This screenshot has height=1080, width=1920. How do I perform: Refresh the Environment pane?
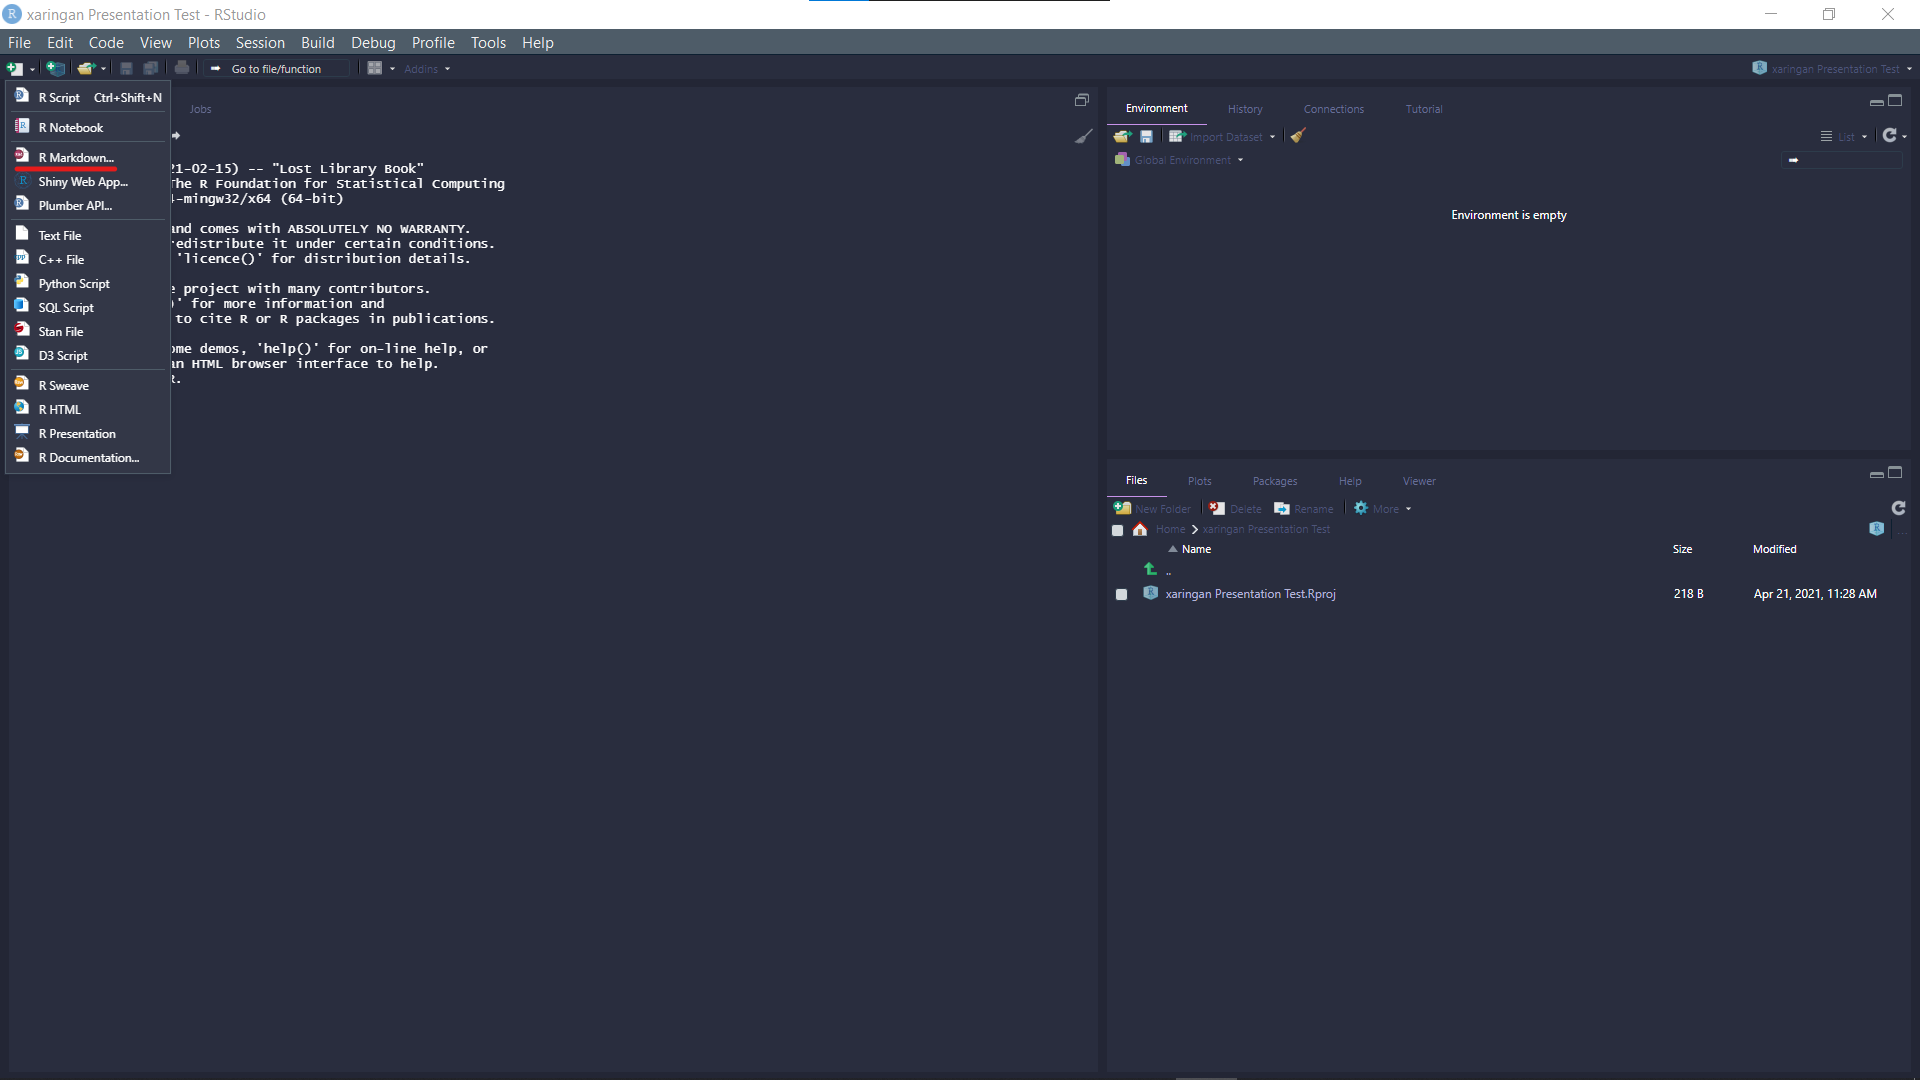tap(1889, 135)
